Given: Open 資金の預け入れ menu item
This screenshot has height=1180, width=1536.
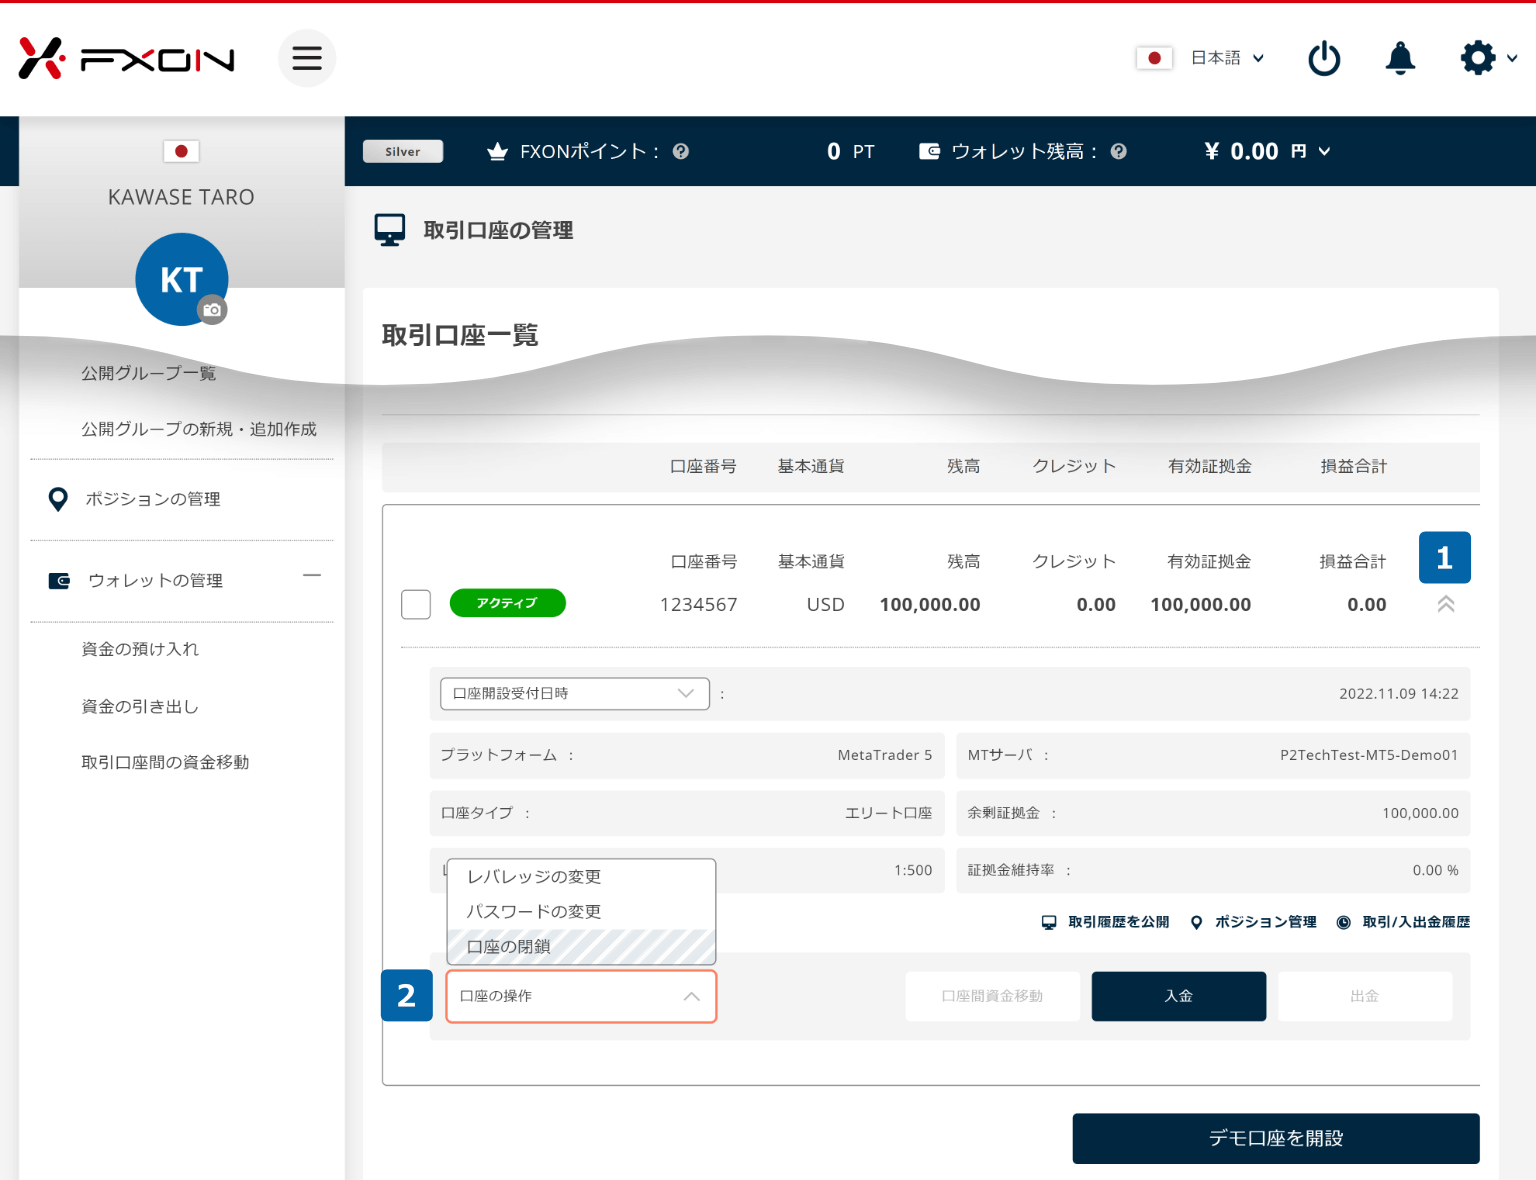Looking at the screenshot, I should click(140, 649).
